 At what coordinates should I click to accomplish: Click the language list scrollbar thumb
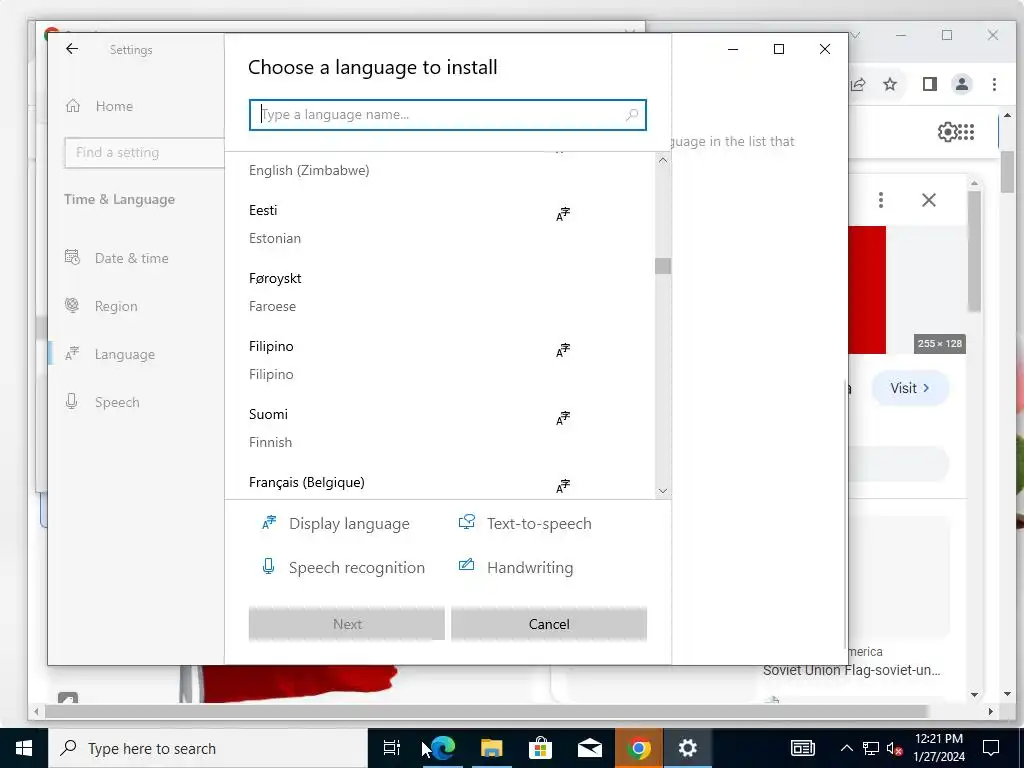coord(663,266)
